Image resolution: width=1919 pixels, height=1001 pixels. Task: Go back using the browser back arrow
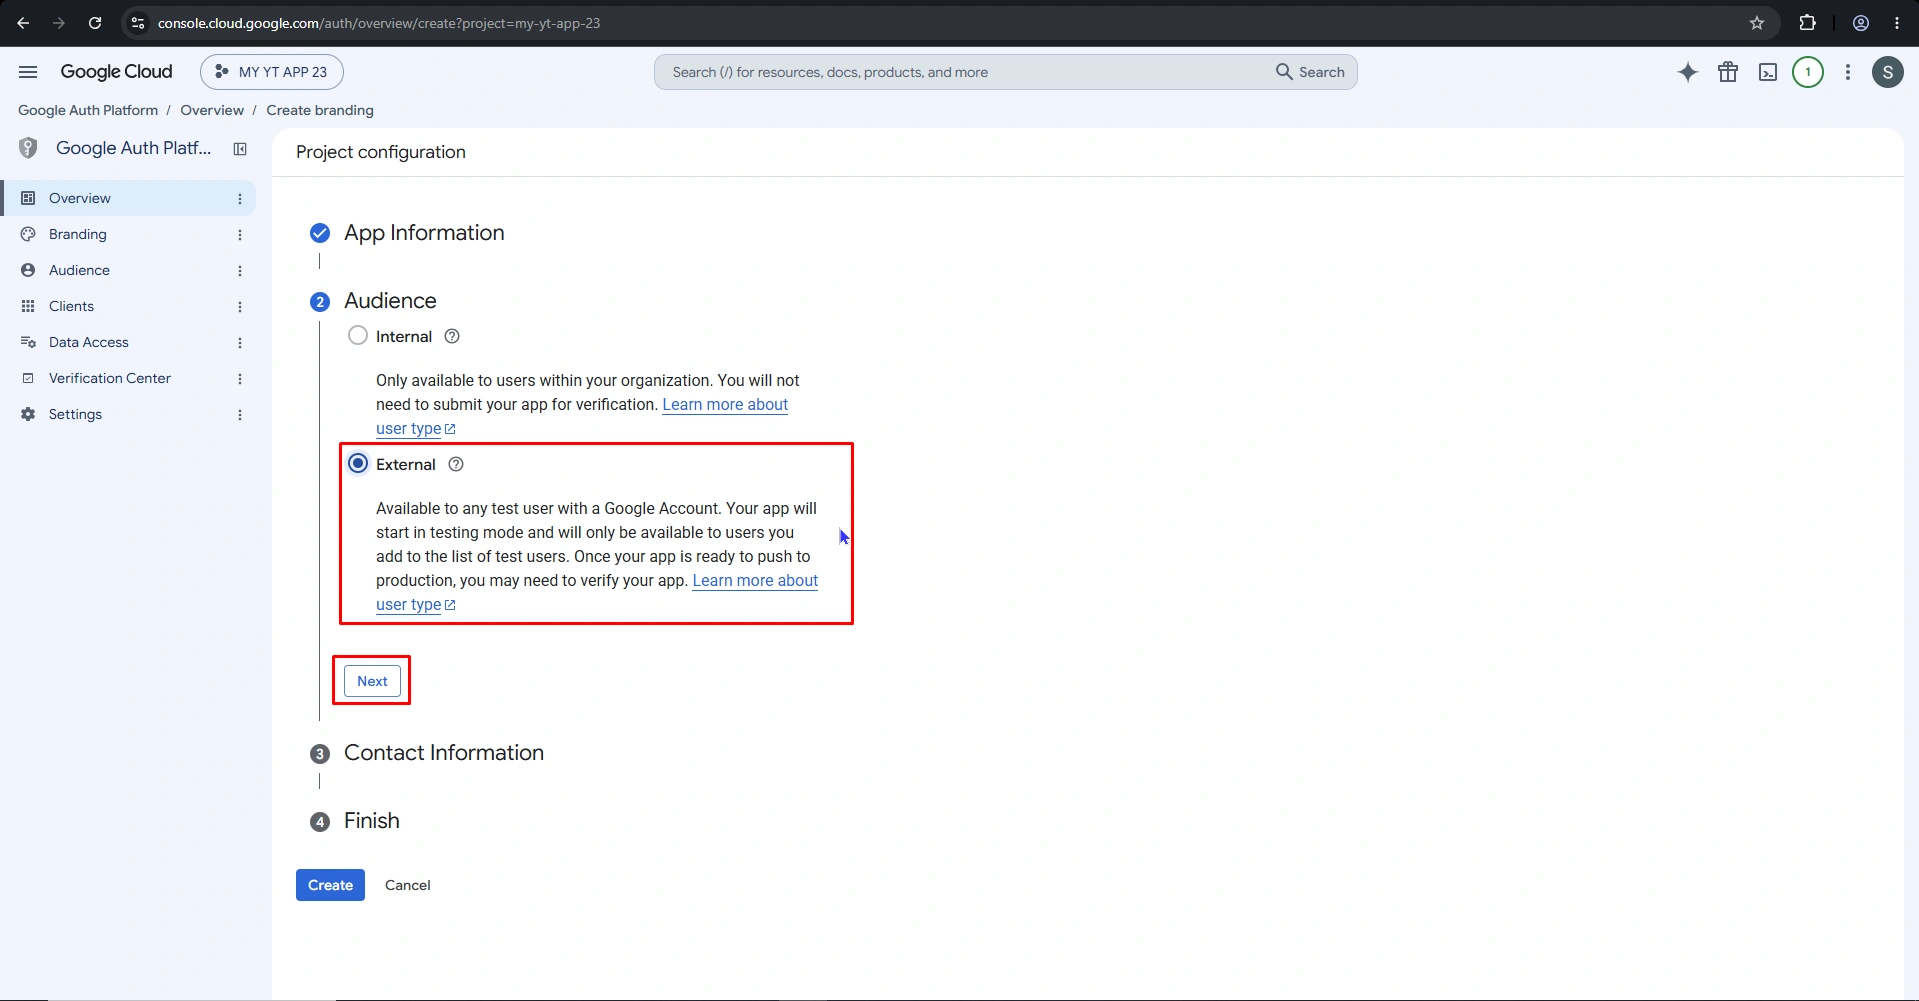(23, 23)
